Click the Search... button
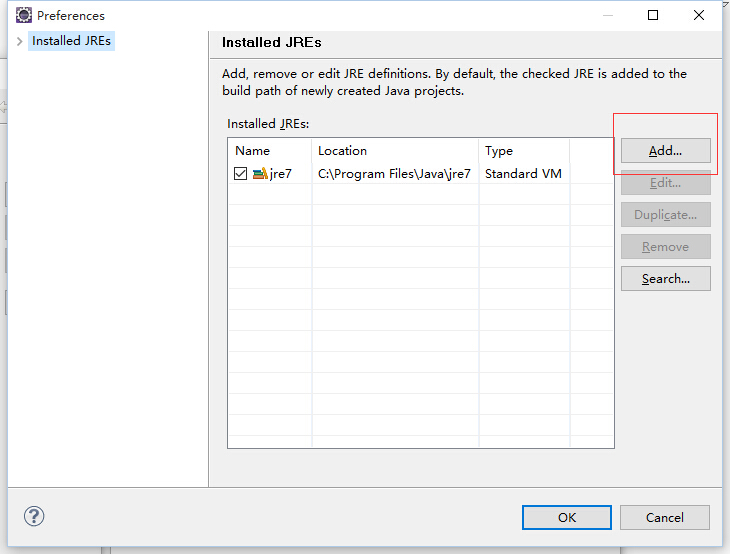 tap(665, 278)
